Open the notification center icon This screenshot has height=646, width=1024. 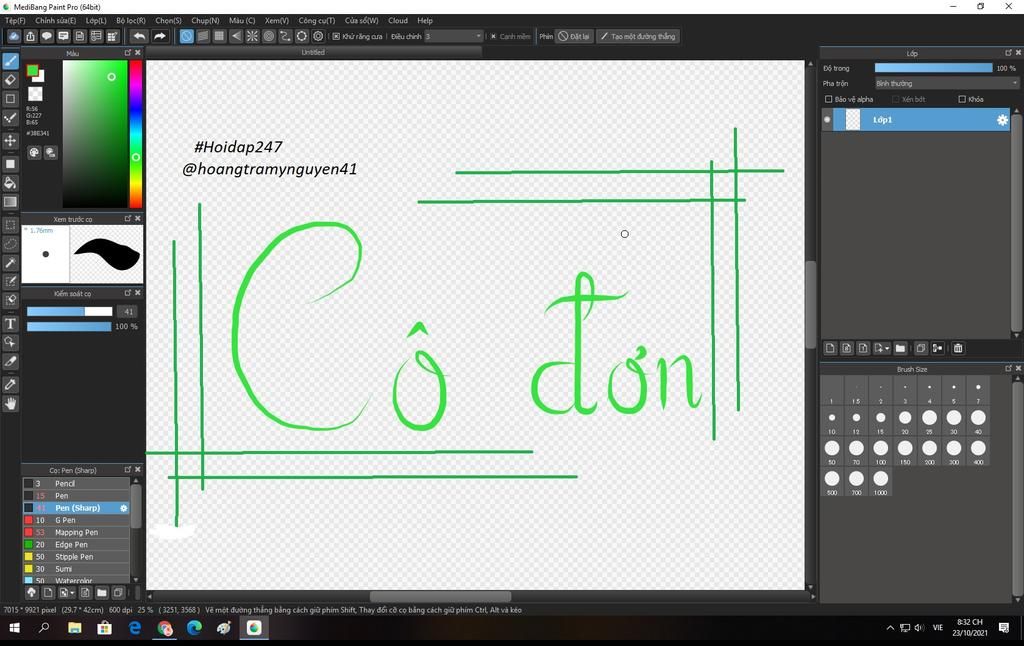tap(1004, 628)
